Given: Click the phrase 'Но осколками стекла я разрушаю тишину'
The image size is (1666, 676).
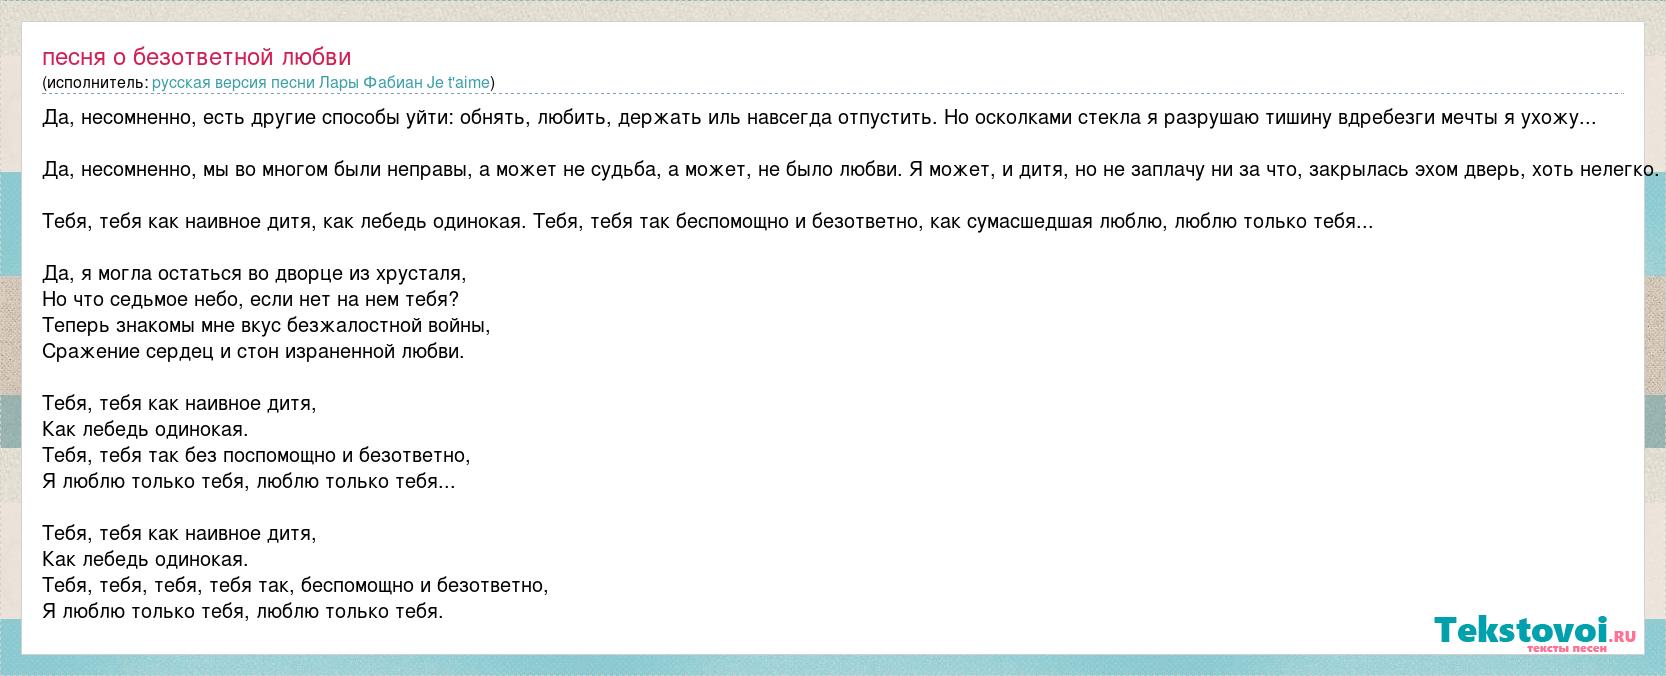Looking at the screenshot, I should 1128,118.
